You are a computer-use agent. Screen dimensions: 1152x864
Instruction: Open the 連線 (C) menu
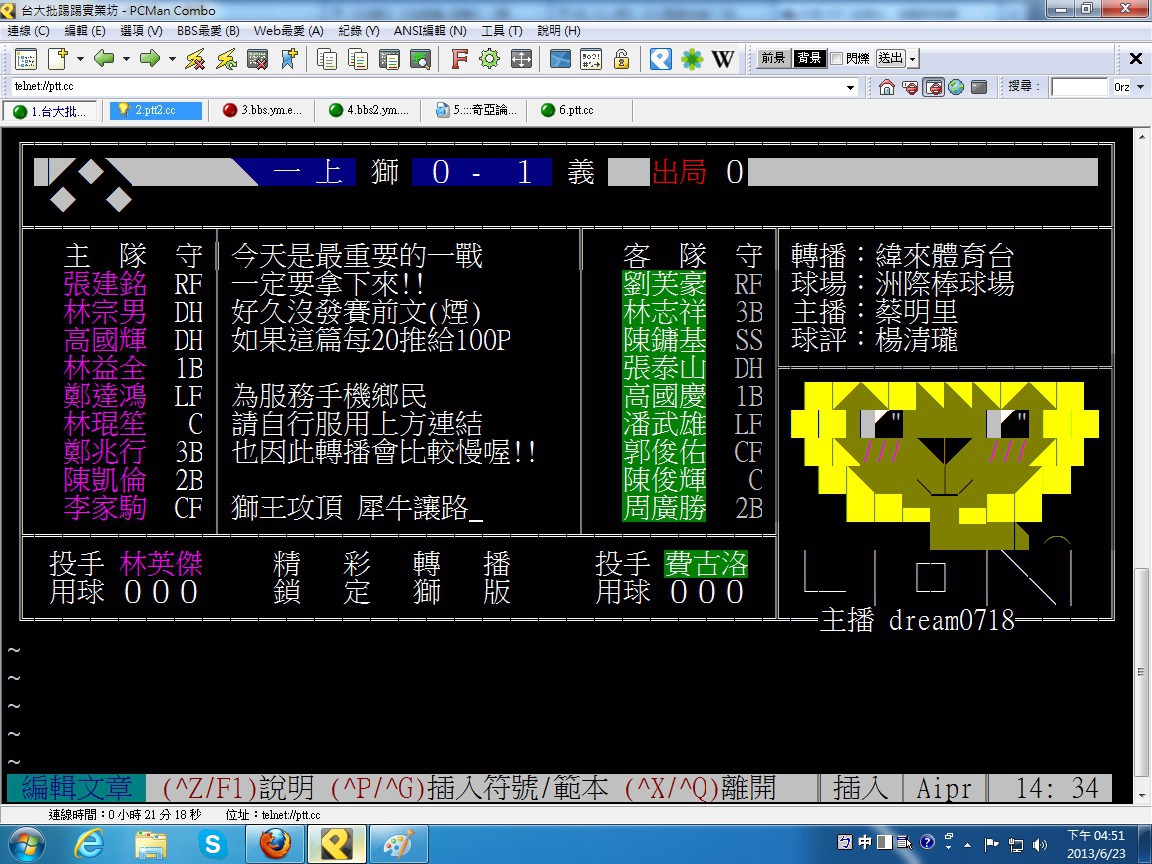tap(29, 31)
